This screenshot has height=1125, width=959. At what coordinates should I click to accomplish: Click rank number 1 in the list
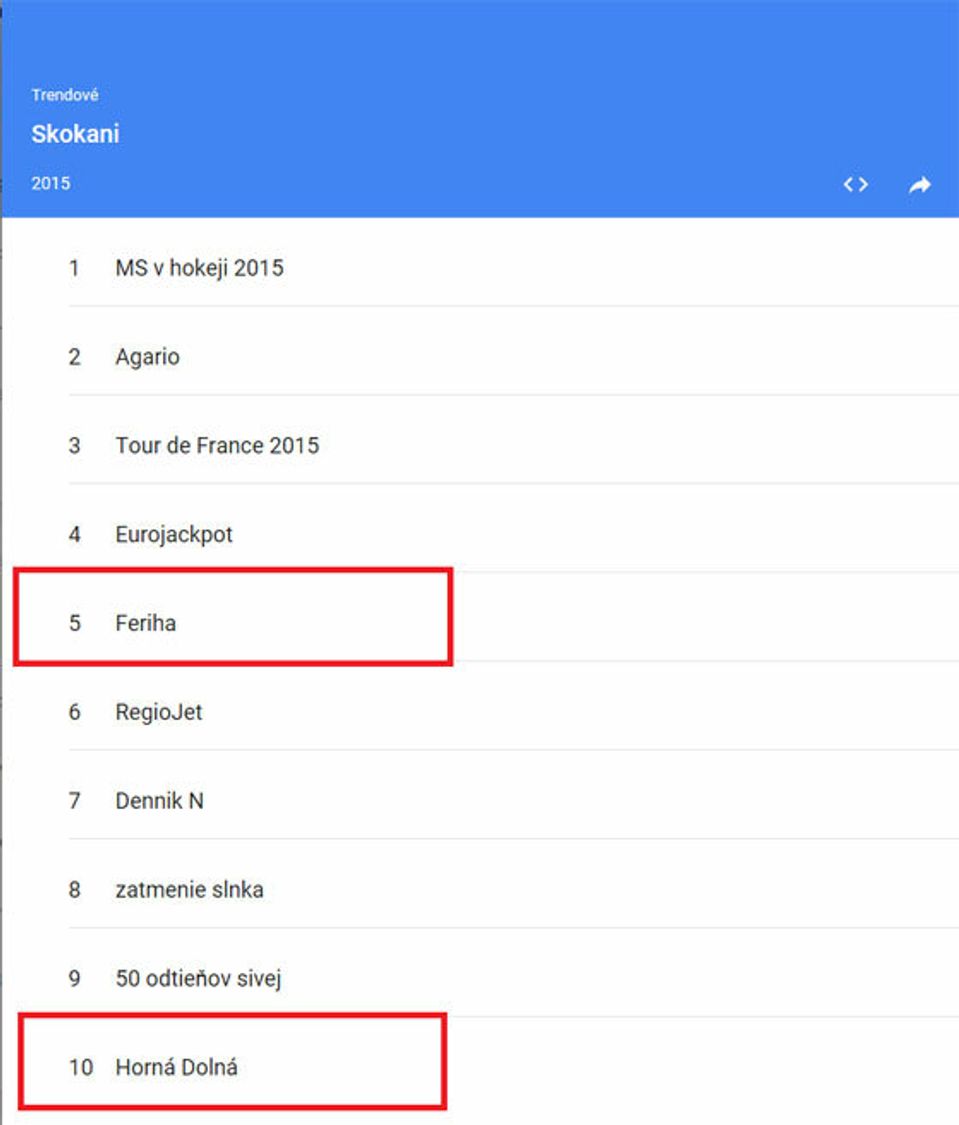74,268
